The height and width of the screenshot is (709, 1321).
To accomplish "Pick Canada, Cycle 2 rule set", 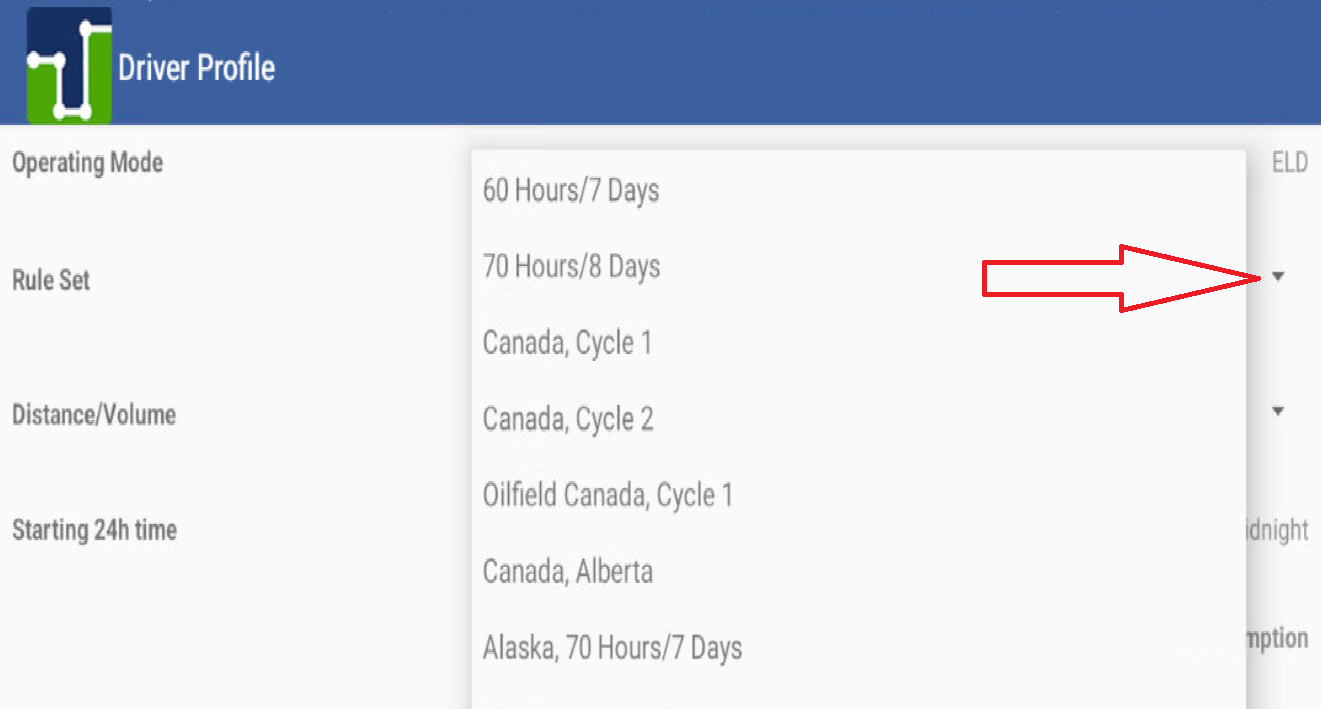I will tap(568, 419).
